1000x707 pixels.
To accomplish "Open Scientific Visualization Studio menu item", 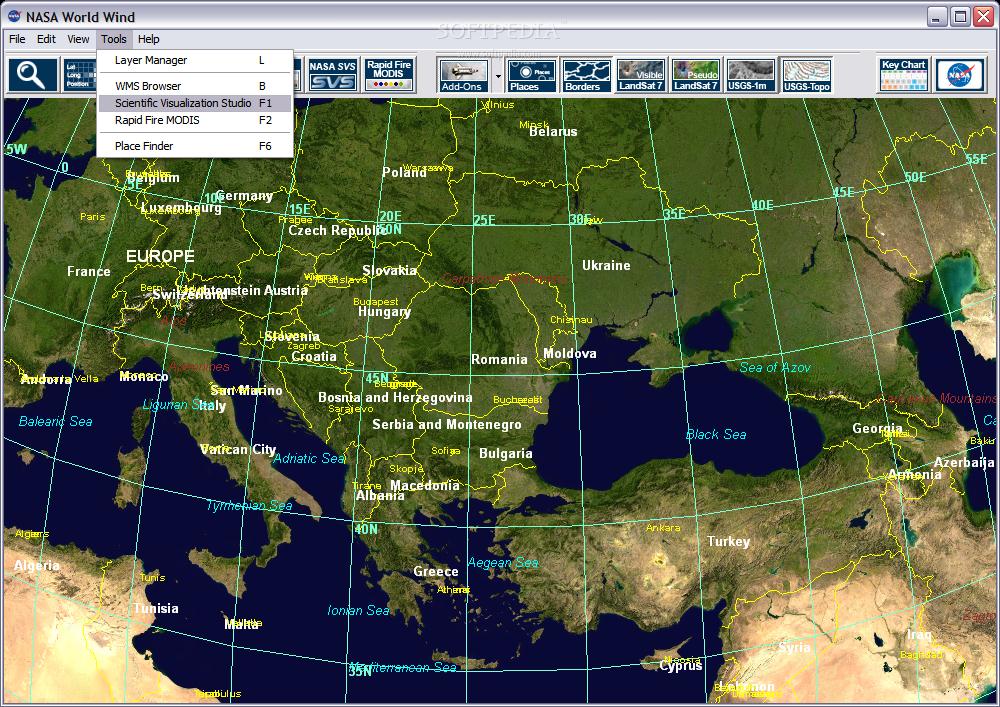I will pyautogui.click(x=183, y=103).
